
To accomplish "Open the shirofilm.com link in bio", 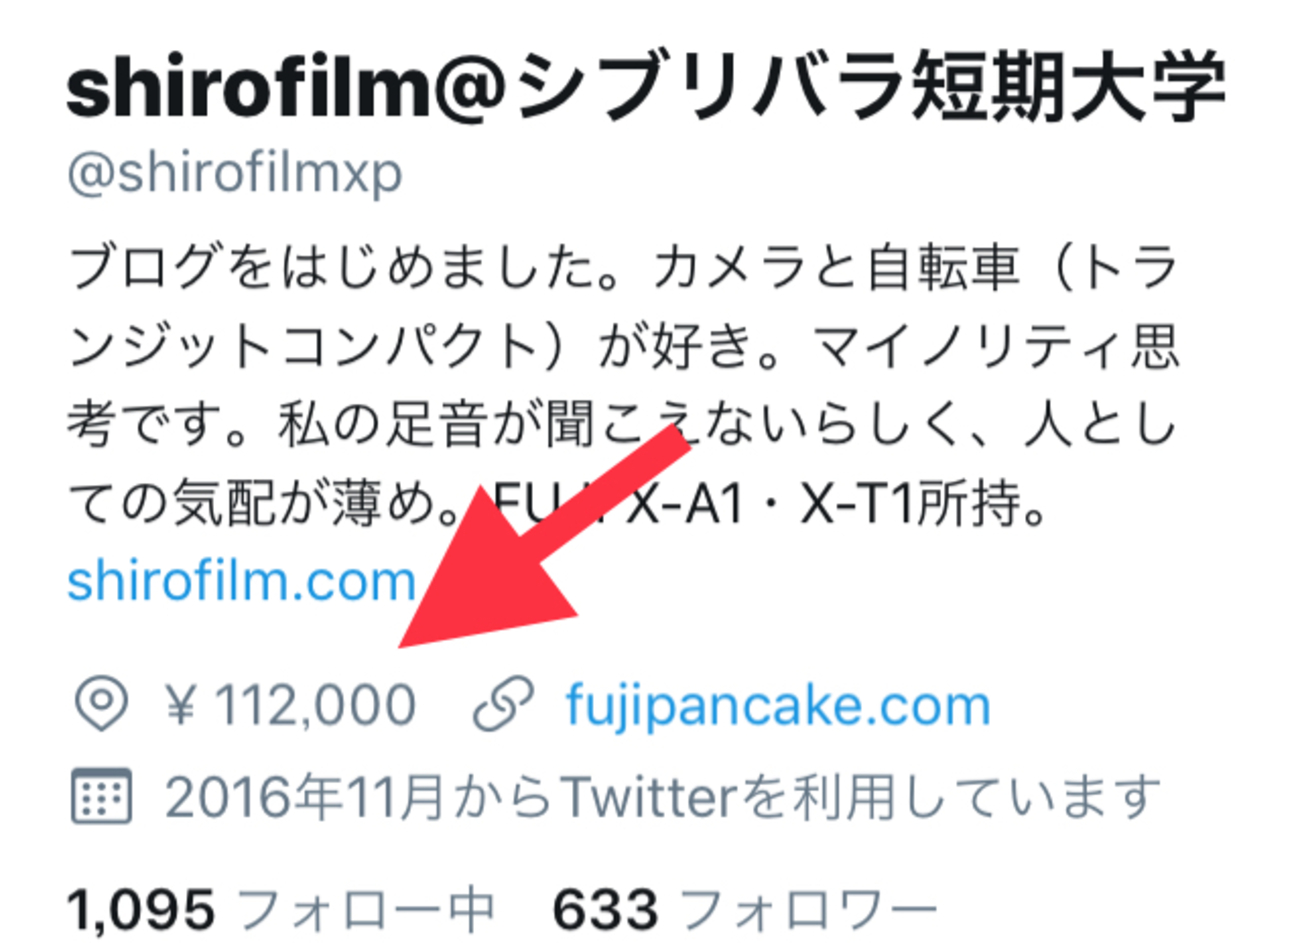I will (x=241, y=580).
